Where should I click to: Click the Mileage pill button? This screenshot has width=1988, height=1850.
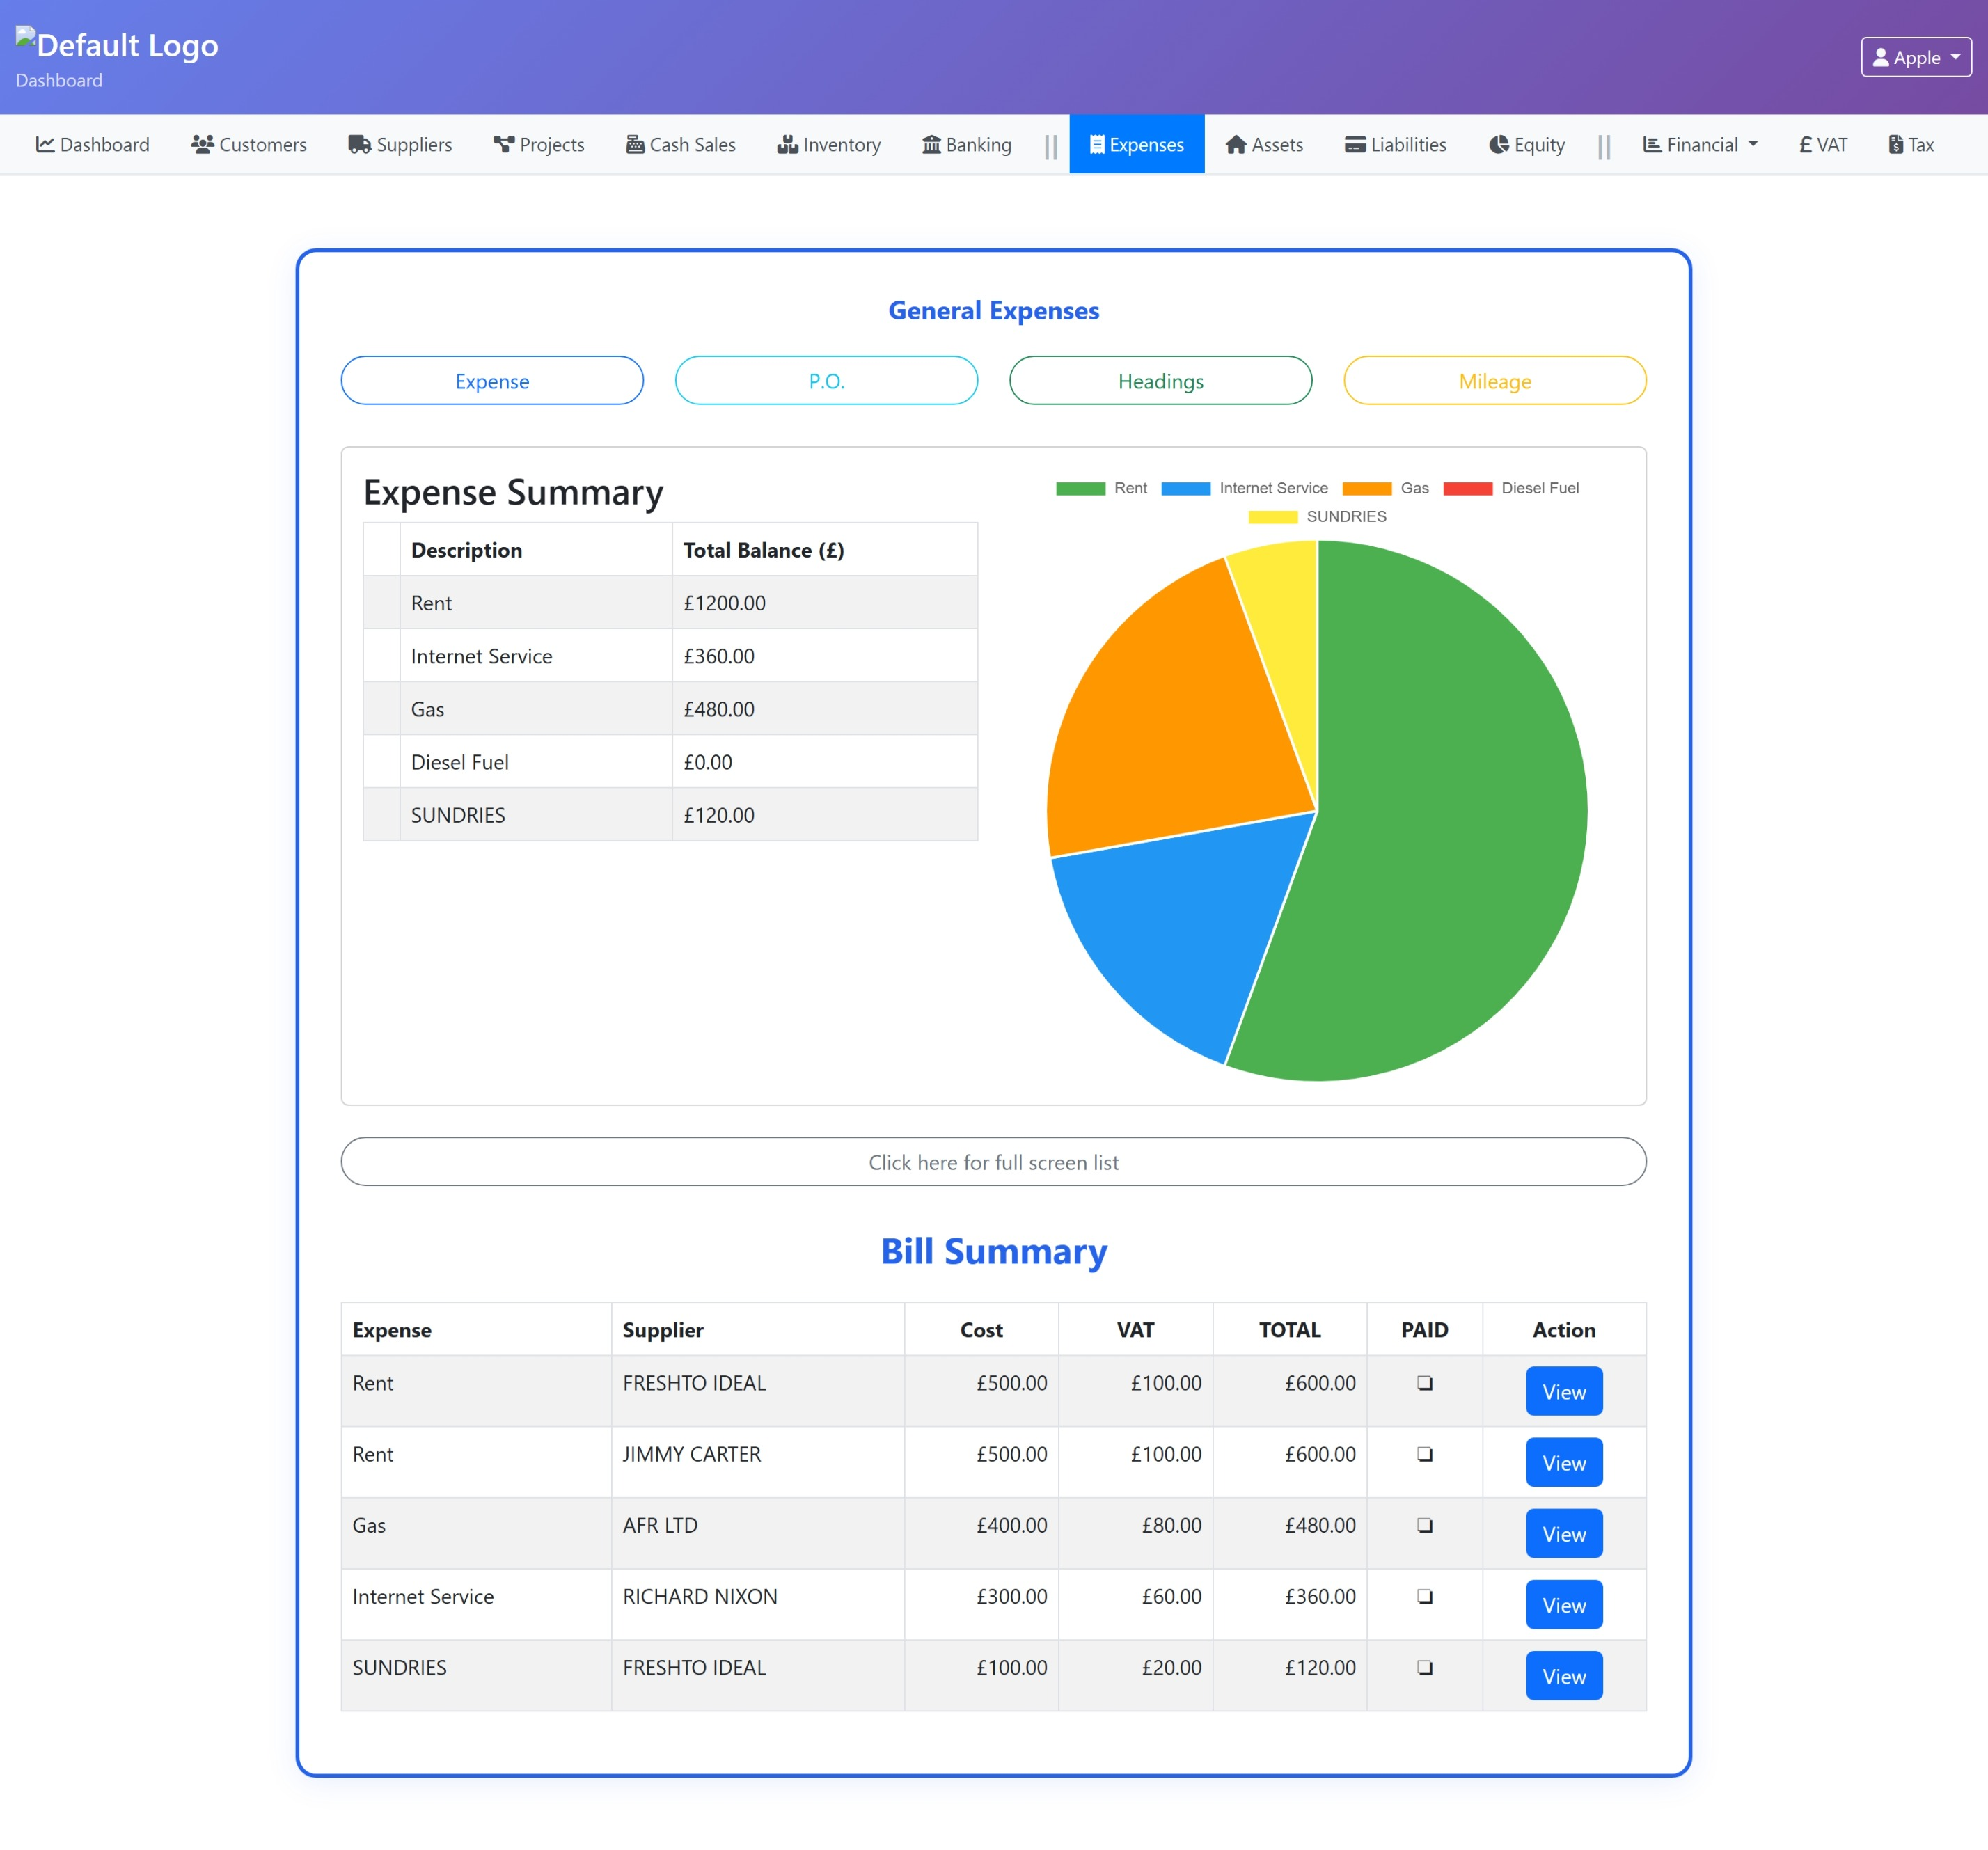click(x=1495, y=380)
